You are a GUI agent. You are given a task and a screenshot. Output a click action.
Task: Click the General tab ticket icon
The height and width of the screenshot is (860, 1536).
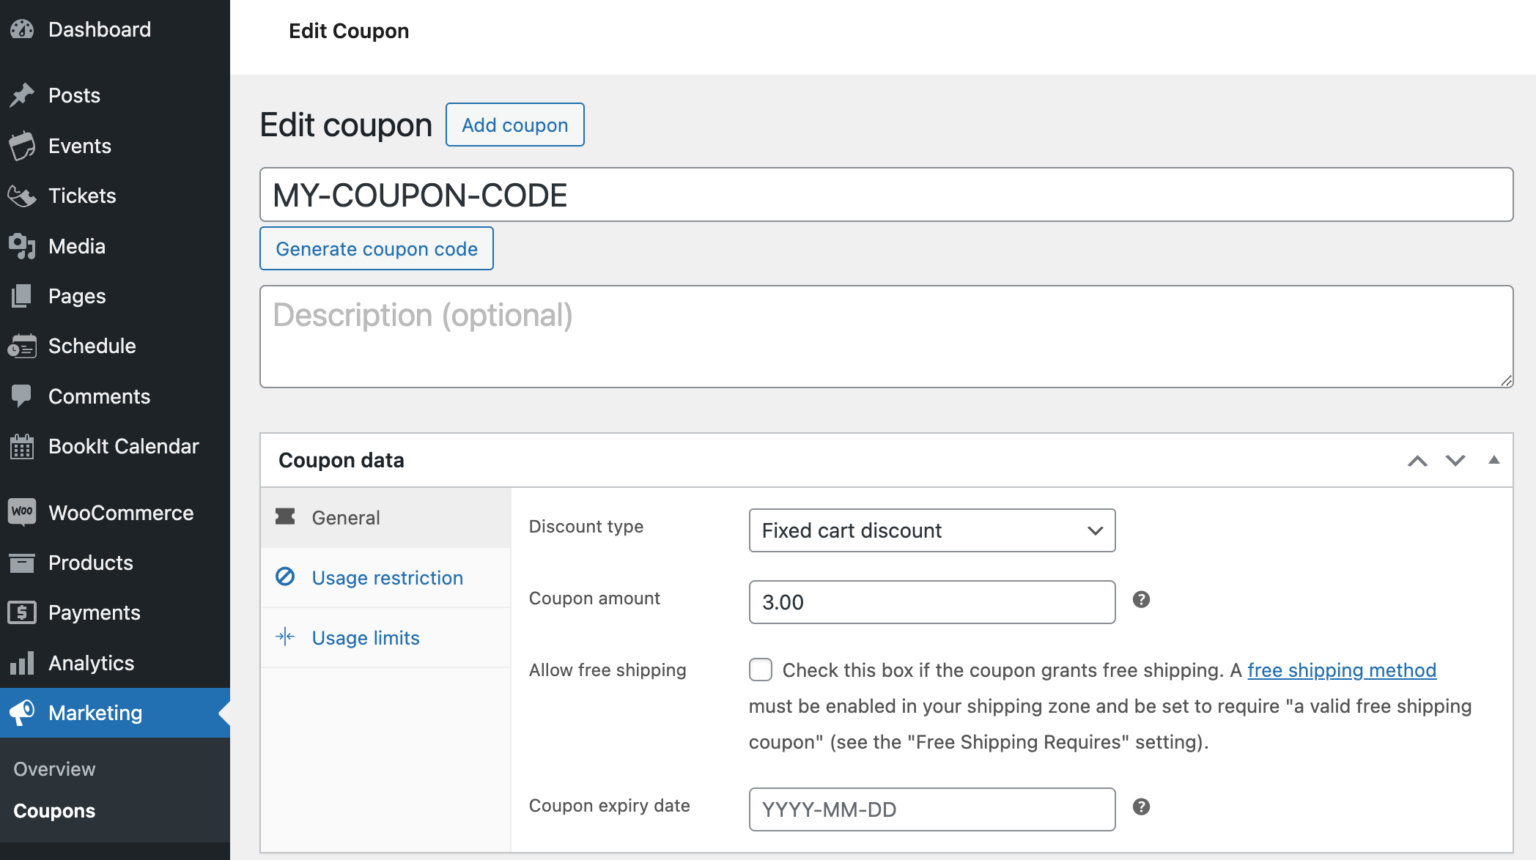(x=285, y=517)
